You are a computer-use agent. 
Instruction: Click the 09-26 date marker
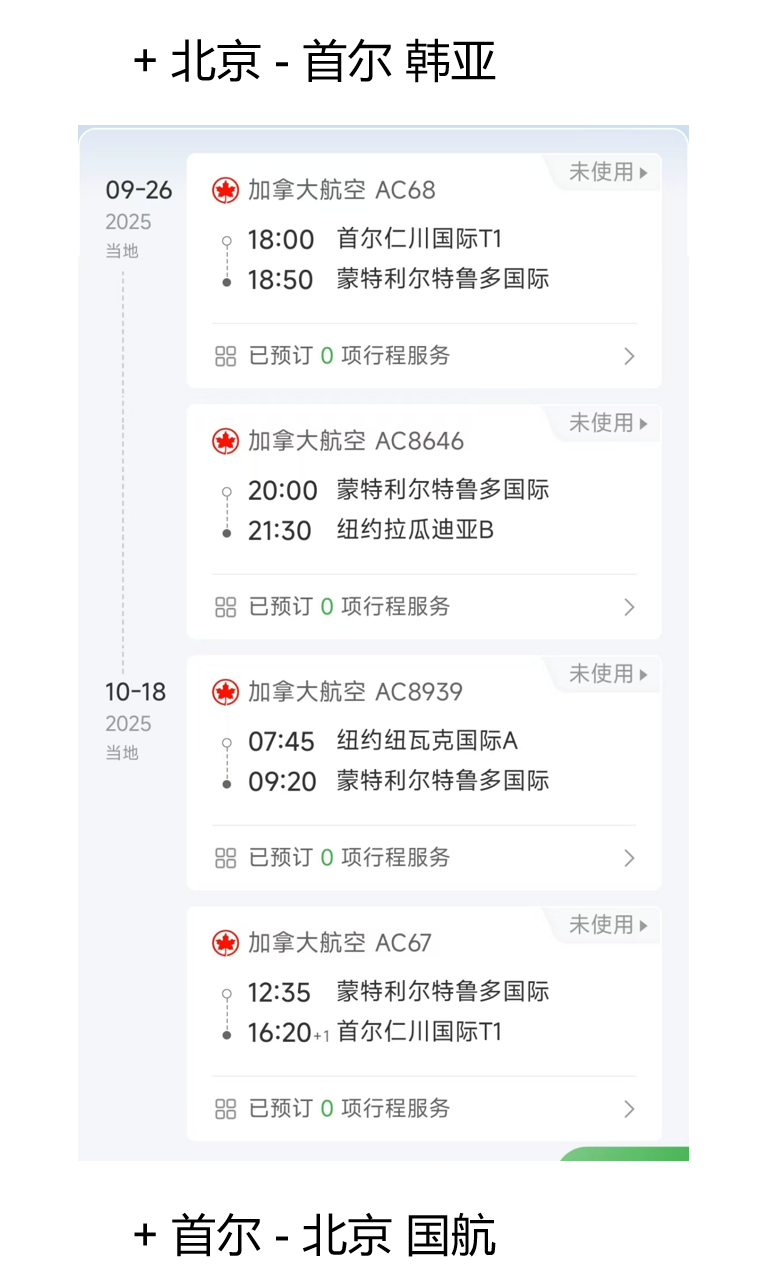pyautogui.click(x=139, y=190)
